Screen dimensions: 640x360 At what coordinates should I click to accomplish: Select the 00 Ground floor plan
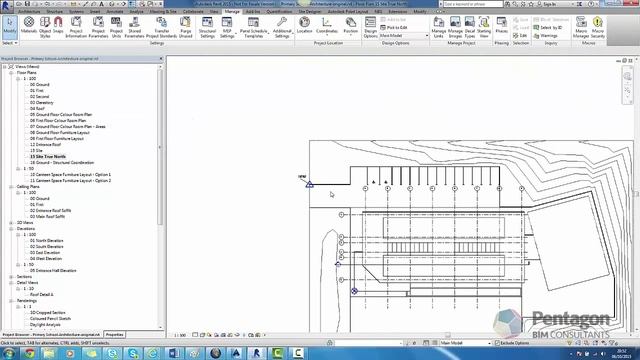tap(40, 84)
